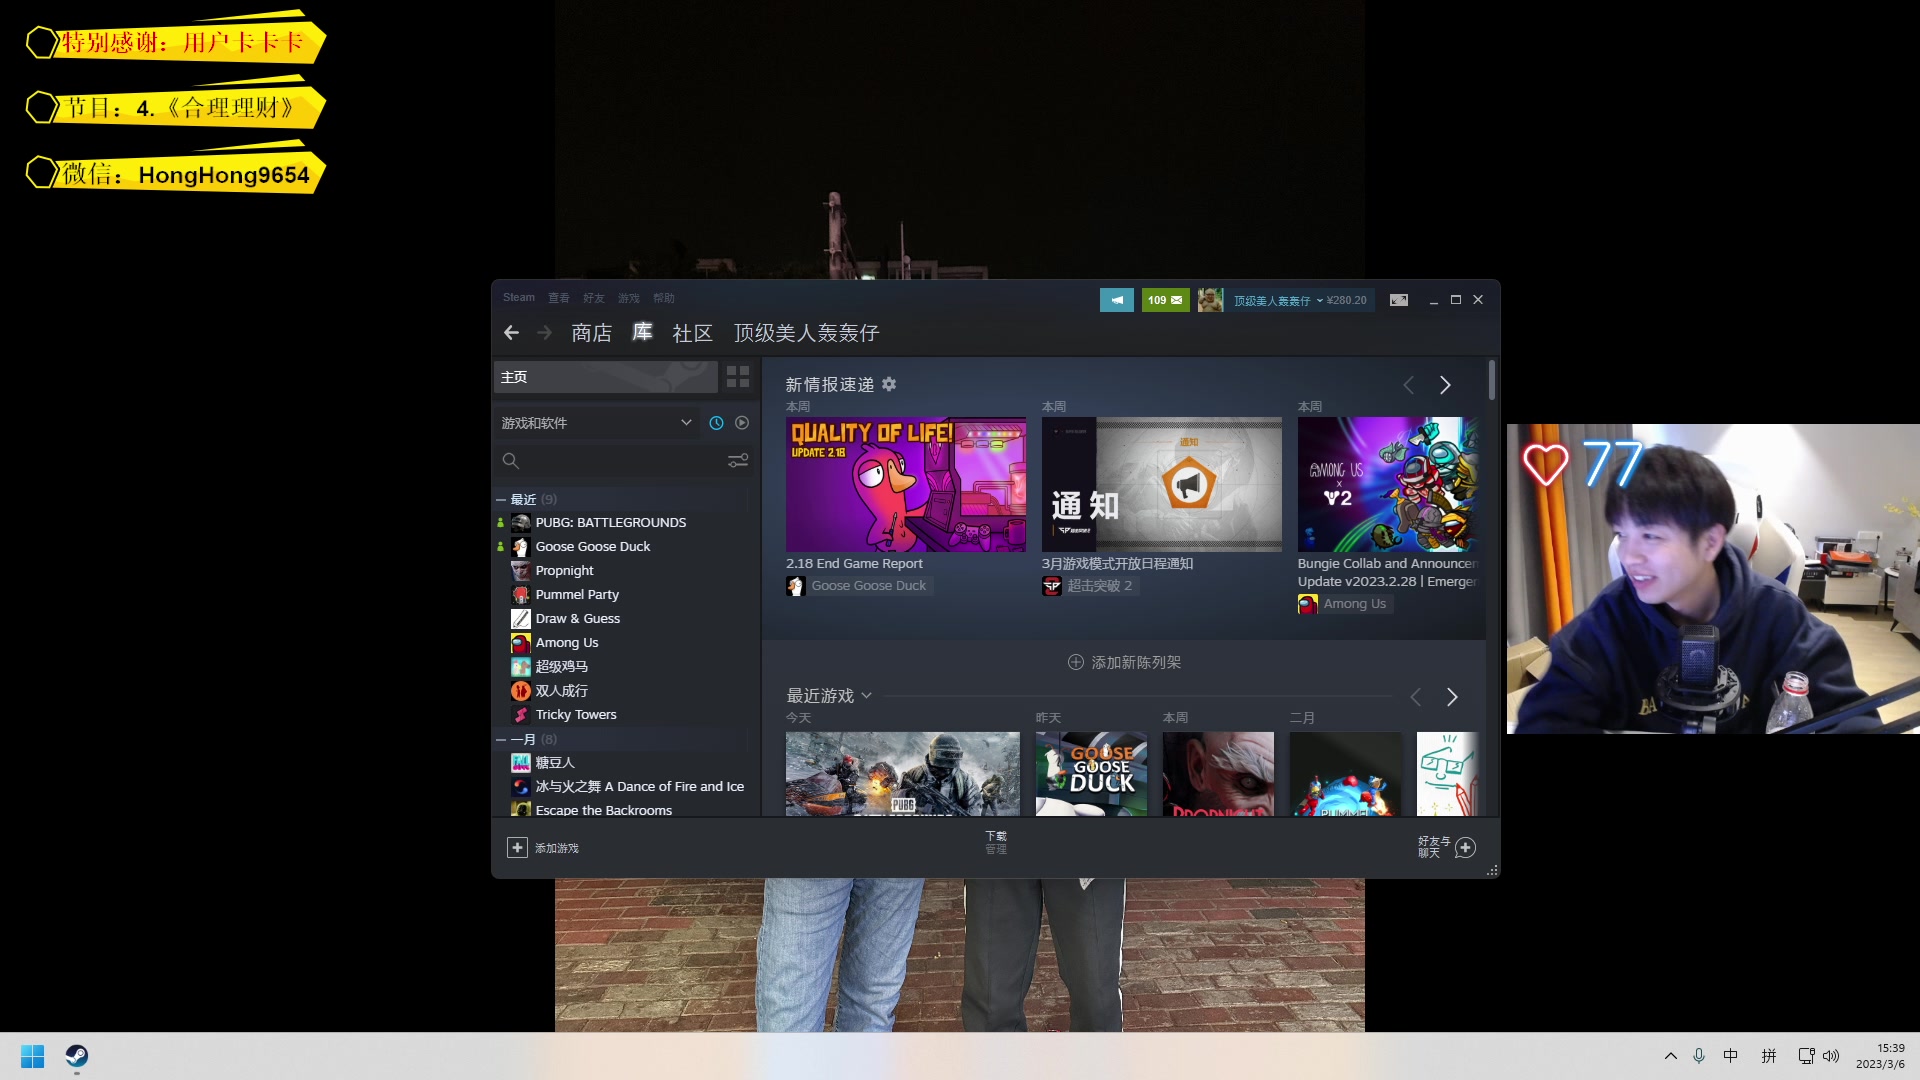Open the Steam announcements megaphone button
Image resolution: width=1920 pixels, height=1080 pixels.
(x=1117, y=300)
